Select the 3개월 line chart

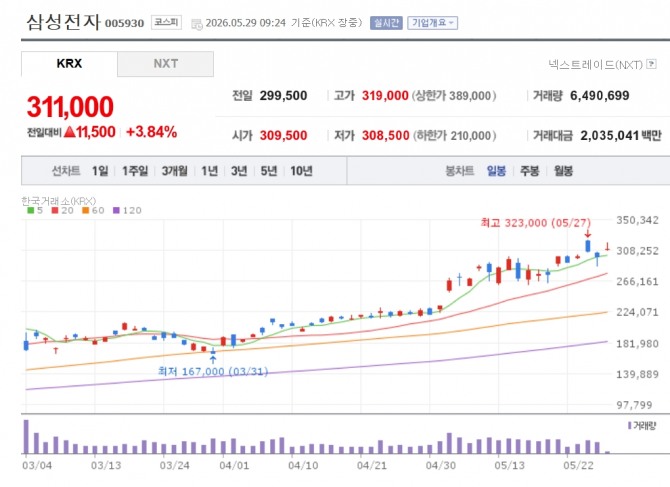[x=174, y=171]
